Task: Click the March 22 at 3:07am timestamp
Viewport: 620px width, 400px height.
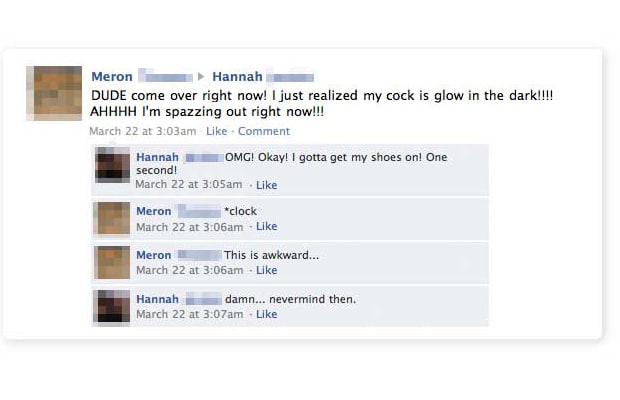Action: [190, 314]
